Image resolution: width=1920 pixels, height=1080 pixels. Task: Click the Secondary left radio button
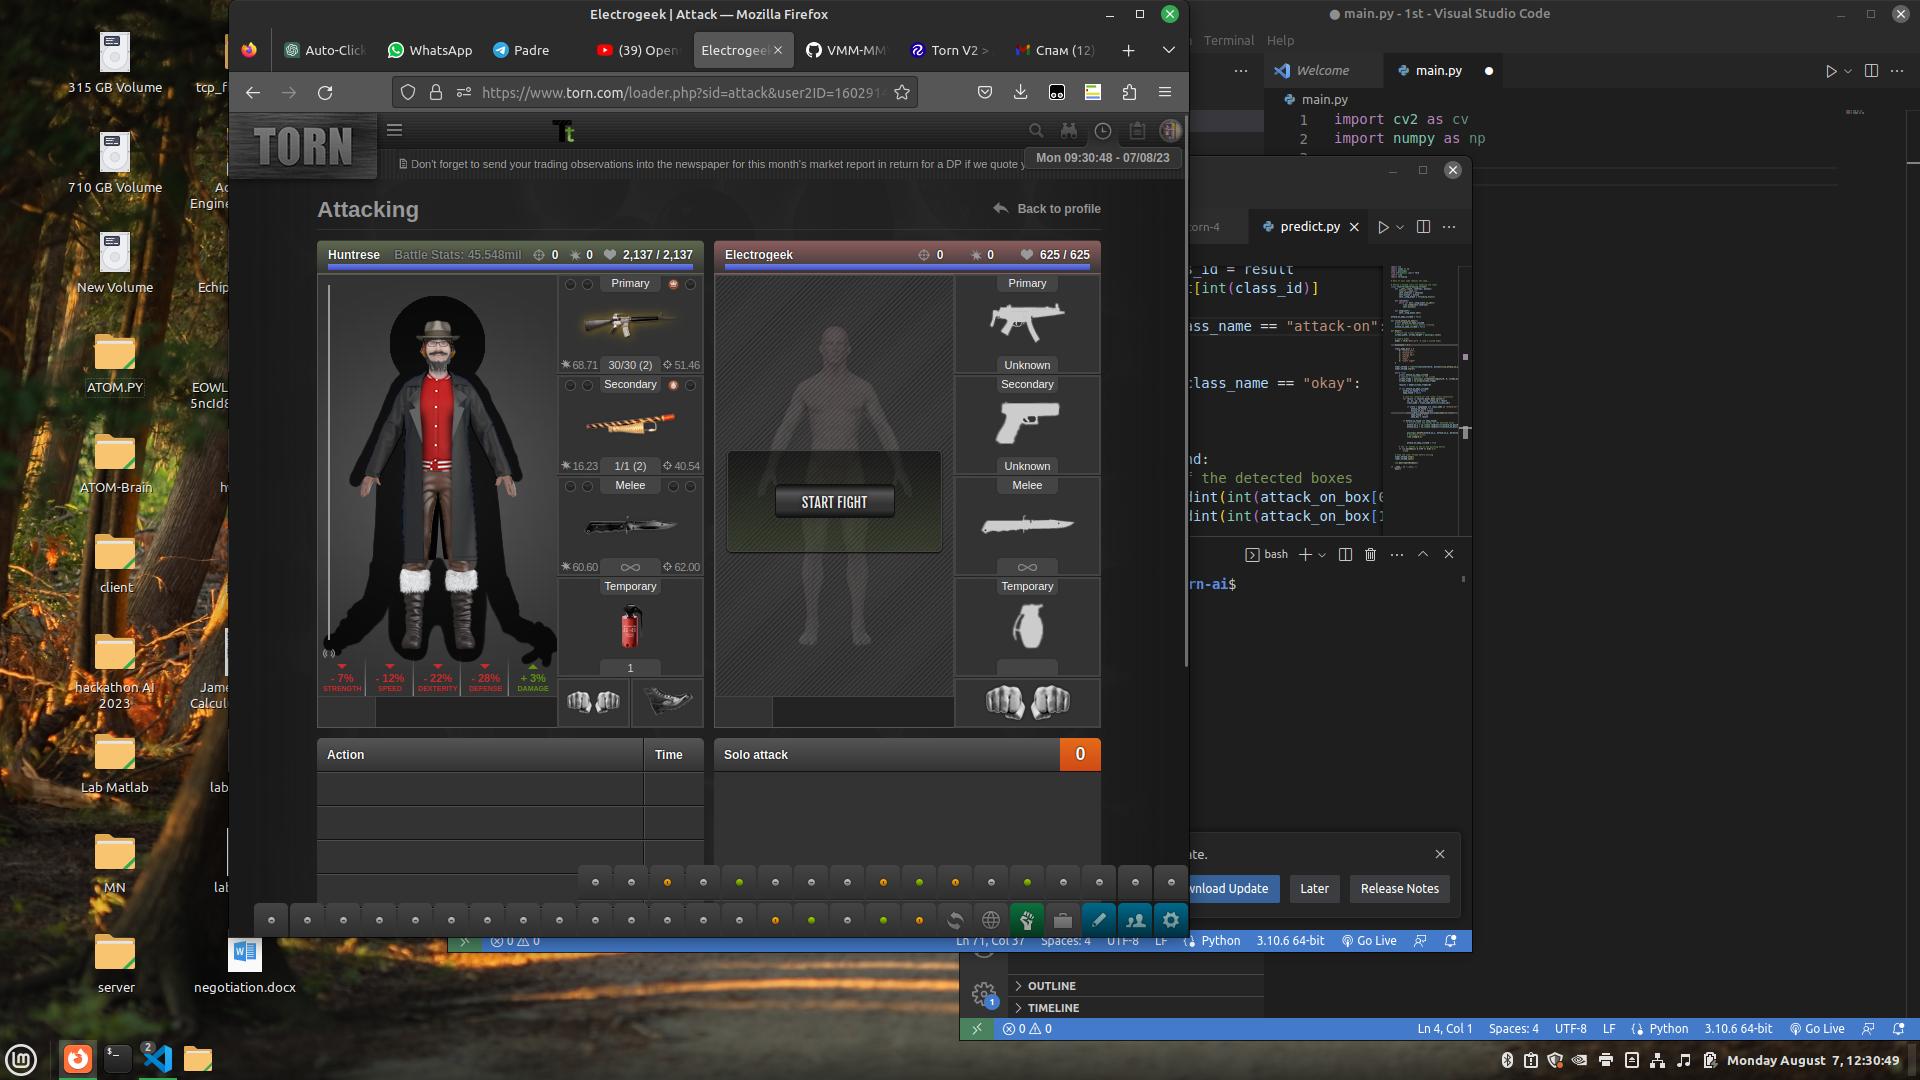pyautogui.click(x=570, y=384)
